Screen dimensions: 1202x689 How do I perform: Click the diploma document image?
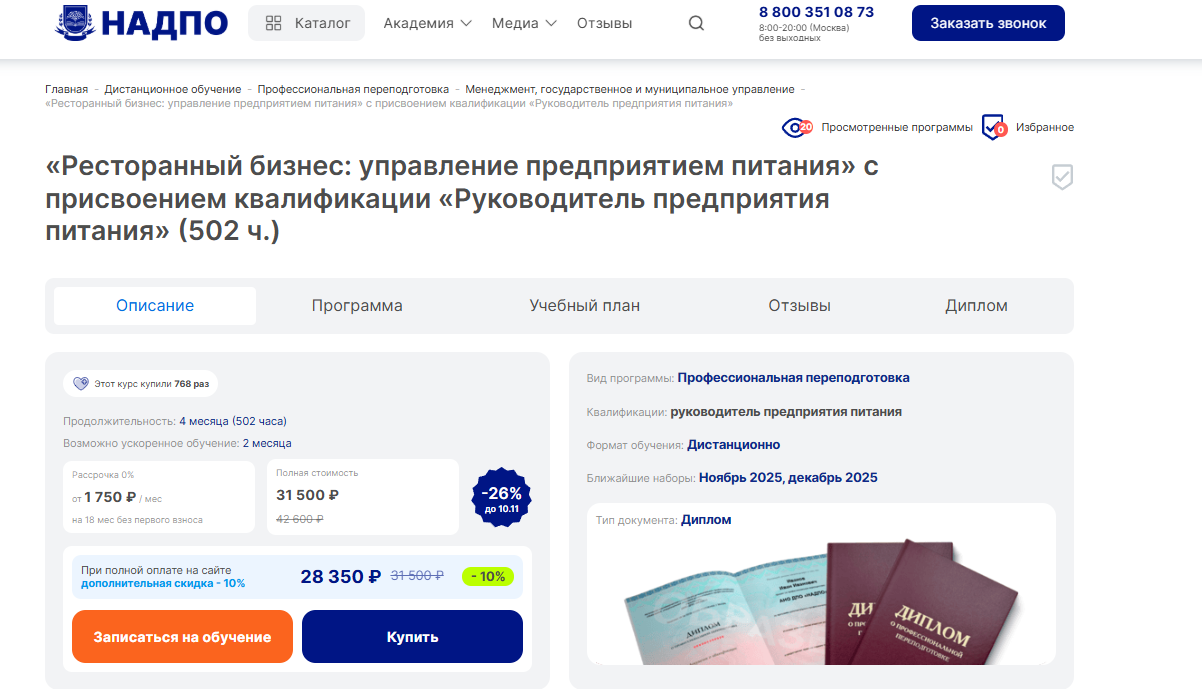pyautogui.click(x=822, y=602)
